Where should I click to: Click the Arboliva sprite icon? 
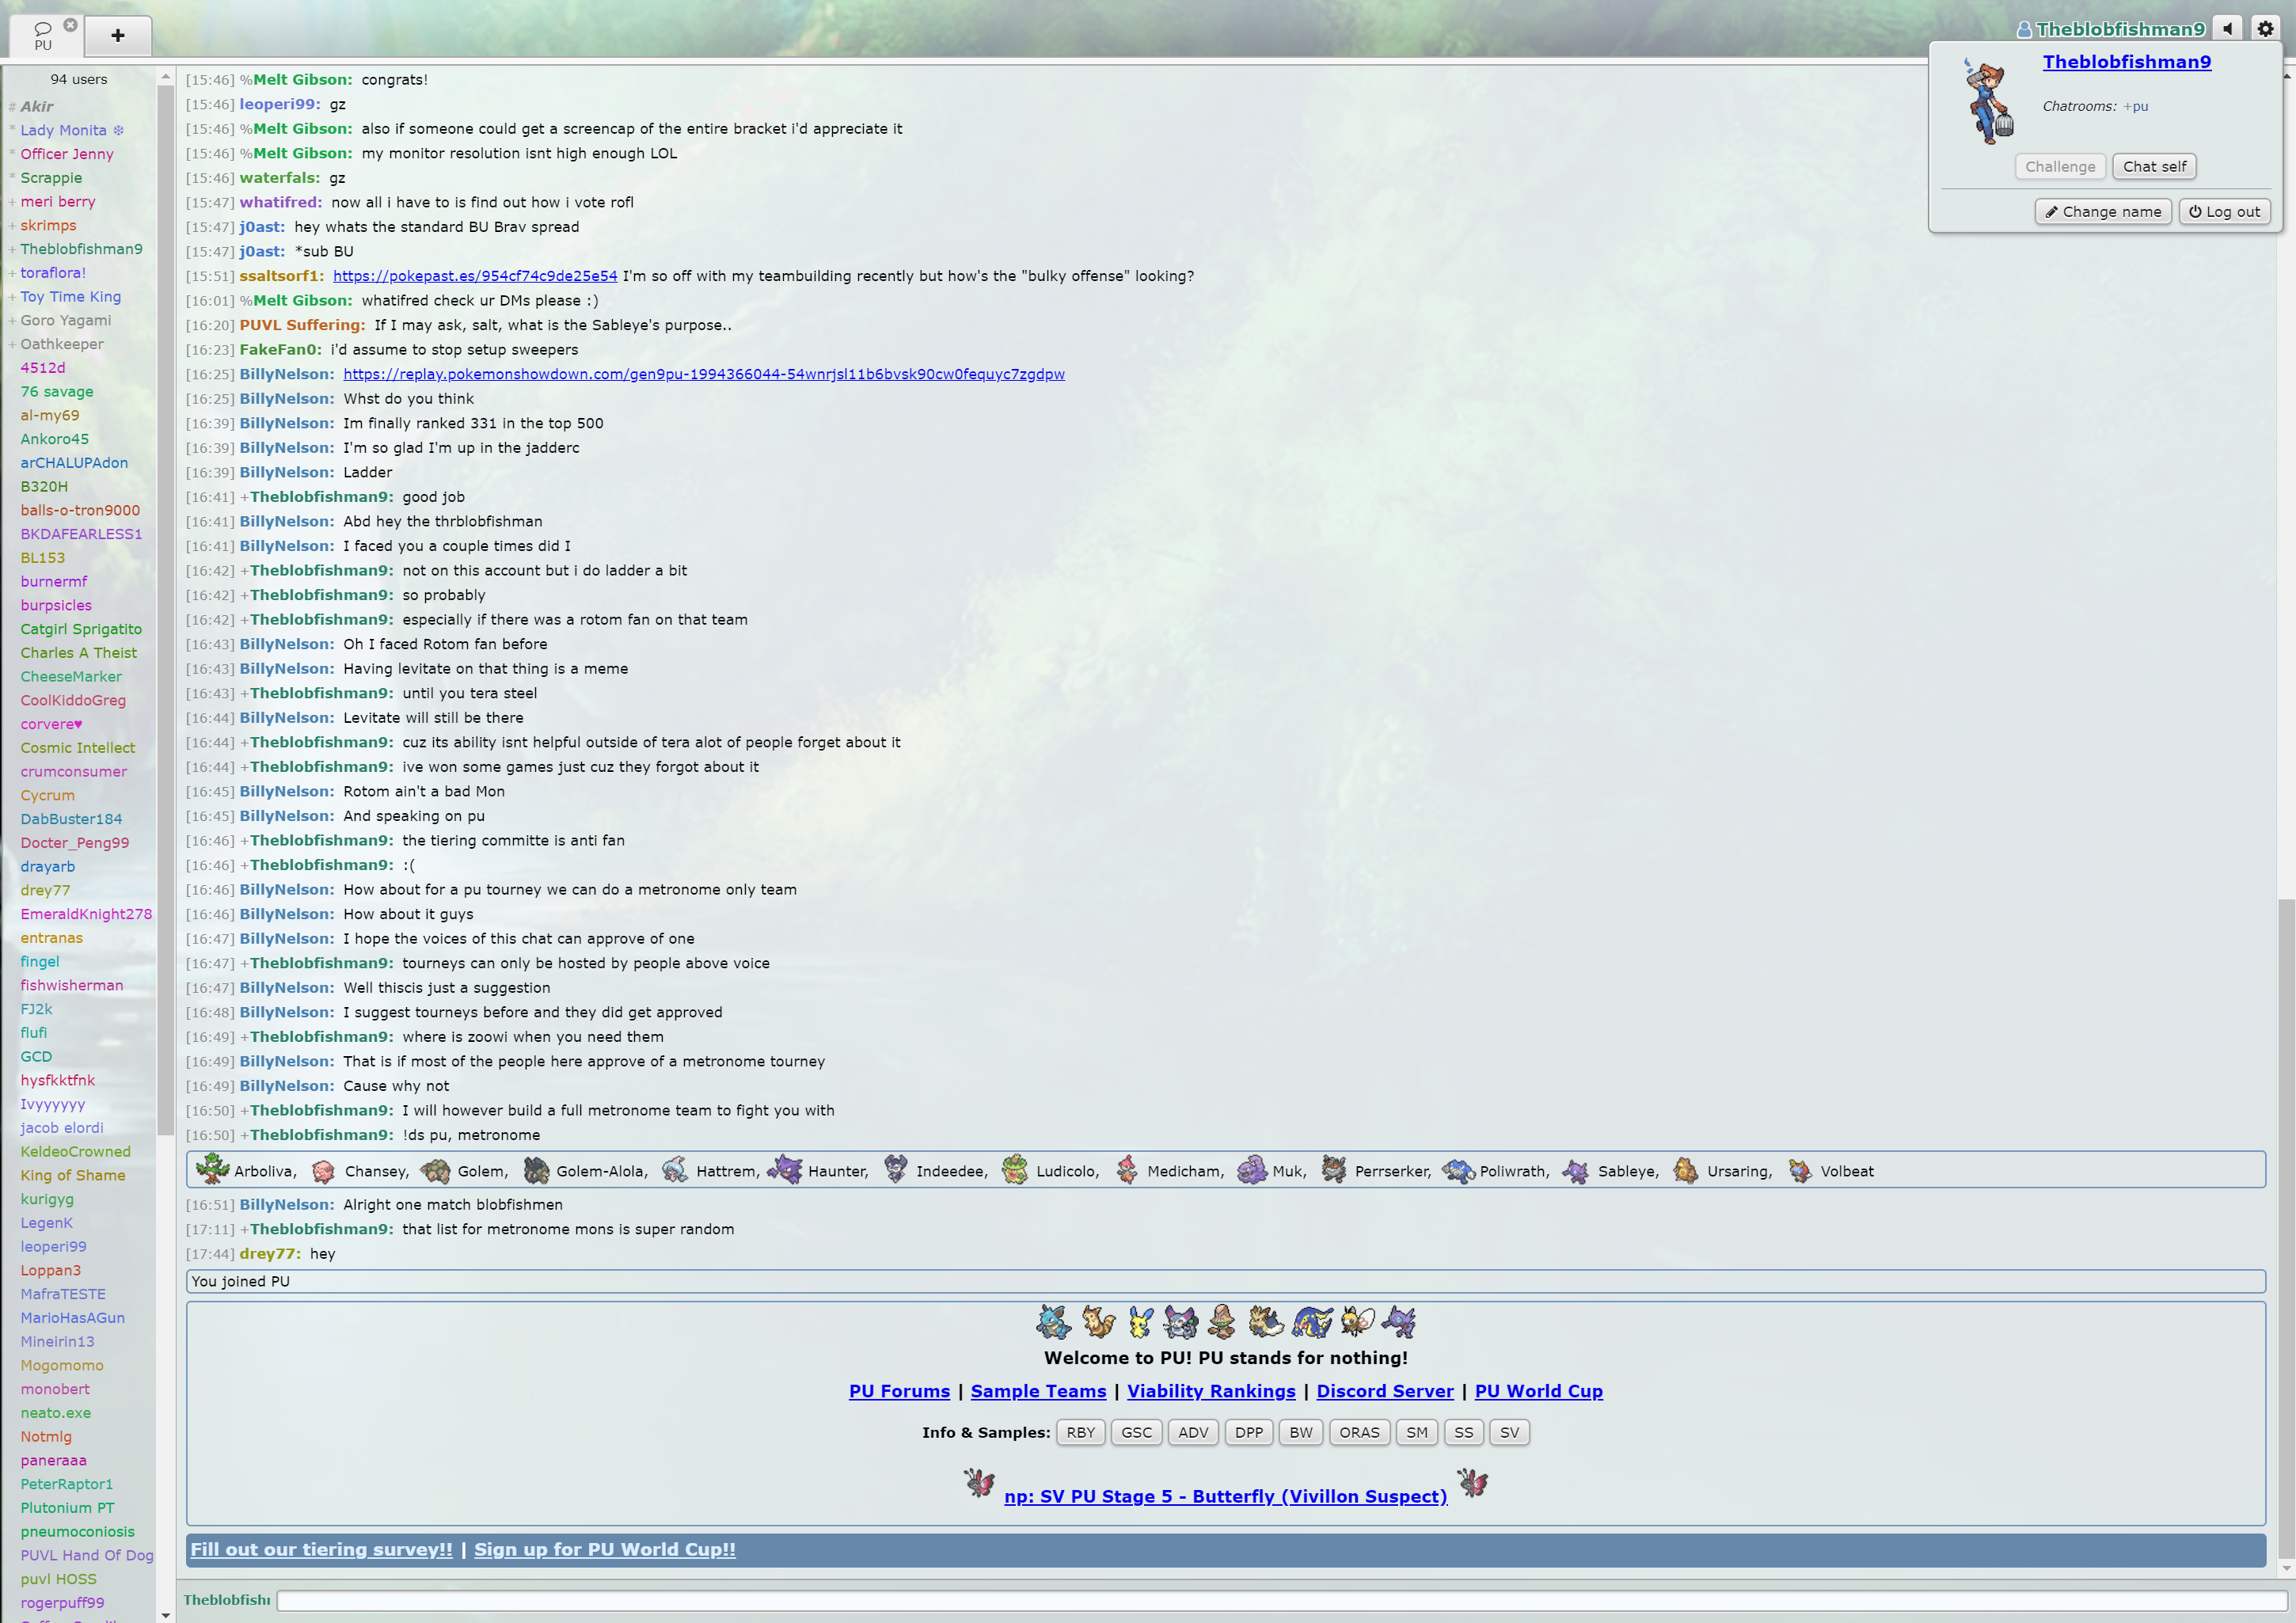(x=212, y=1169)
